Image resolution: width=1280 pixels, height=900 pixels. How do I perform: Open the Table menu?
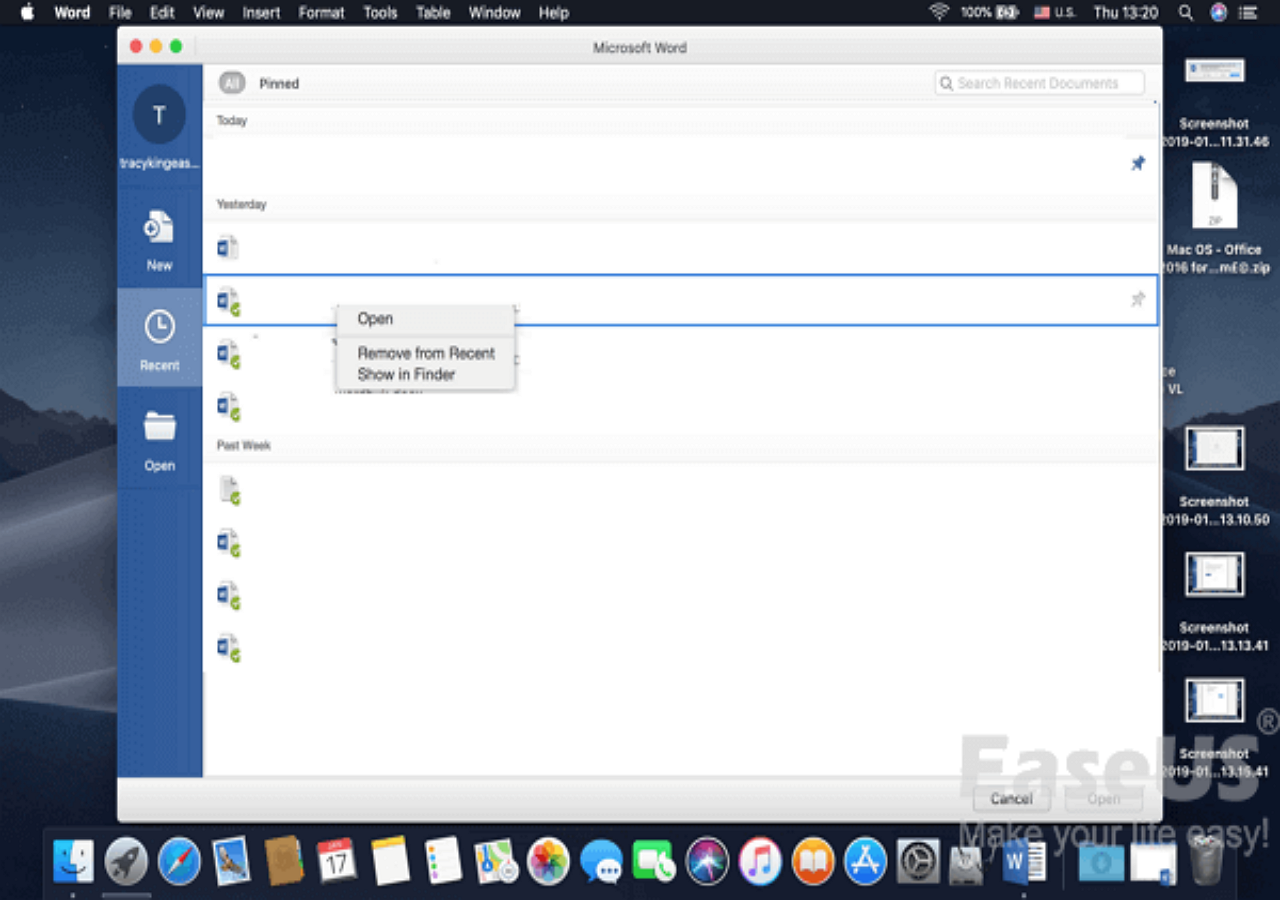tap(433, 13)
